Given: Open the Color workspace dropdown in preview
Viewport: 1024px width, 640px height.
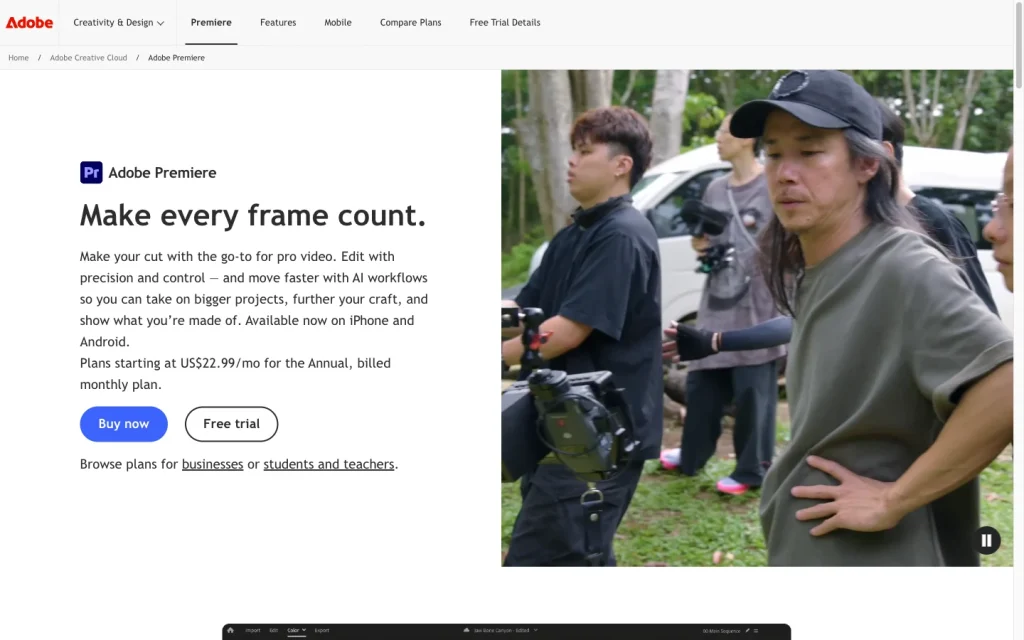Looking at the screenshot, I should coord(296,630).
